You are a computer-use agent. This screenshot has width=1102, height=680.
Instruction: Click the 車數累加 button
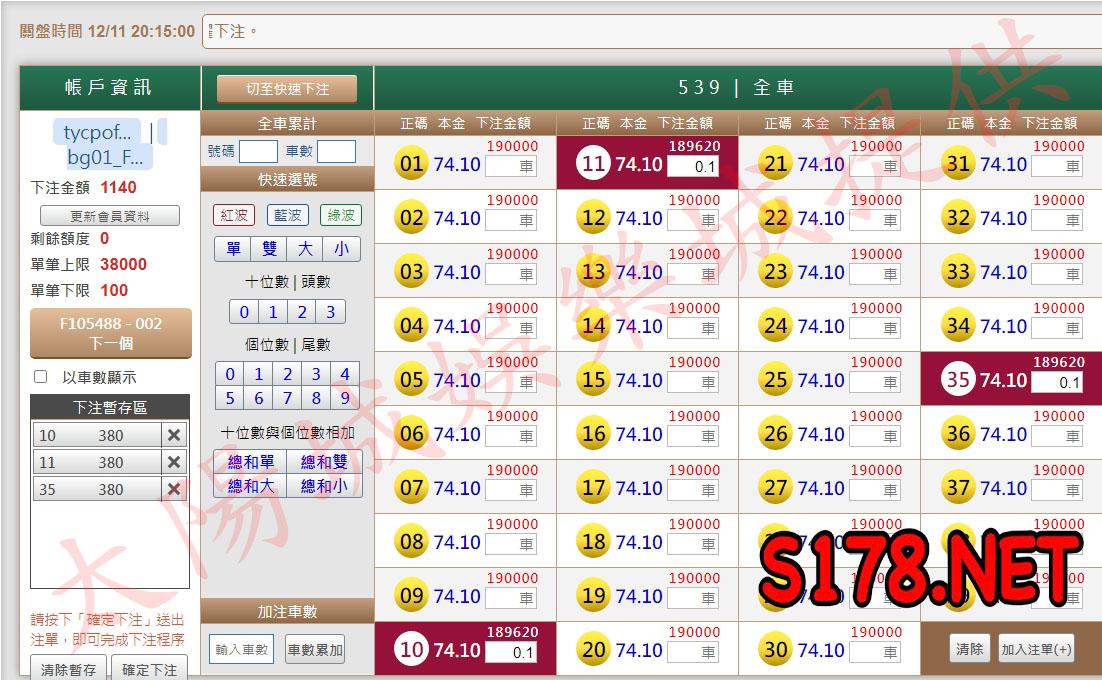[x=315, y=650]
